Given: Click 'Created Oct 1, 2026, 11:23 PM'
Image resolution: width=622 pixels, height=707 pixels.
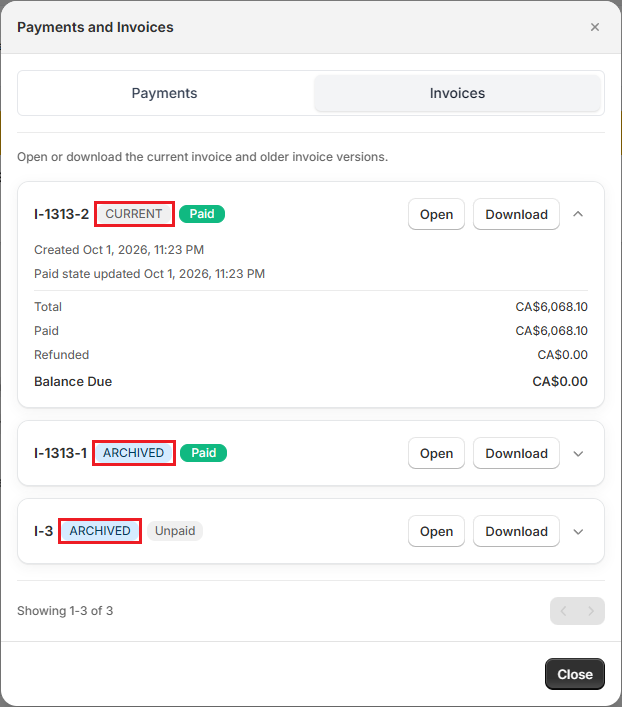Looking at the screenshot, I should (119, 250).
